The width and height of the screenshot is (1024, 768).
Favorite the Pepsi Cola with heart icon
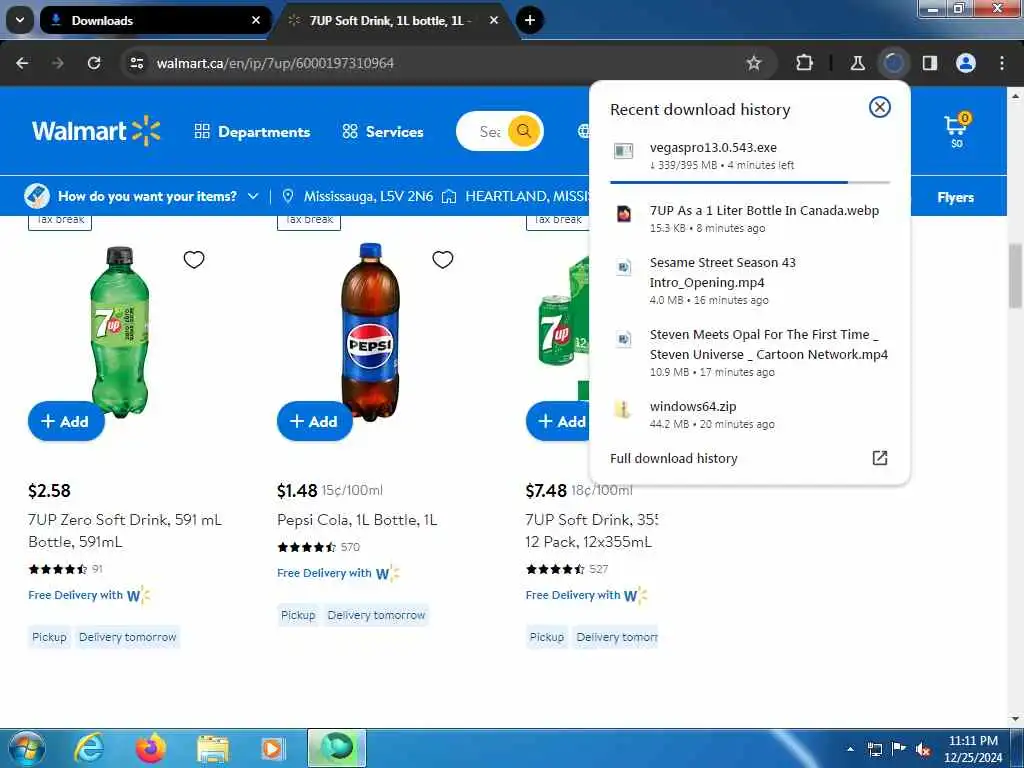[x=443, y=259]
